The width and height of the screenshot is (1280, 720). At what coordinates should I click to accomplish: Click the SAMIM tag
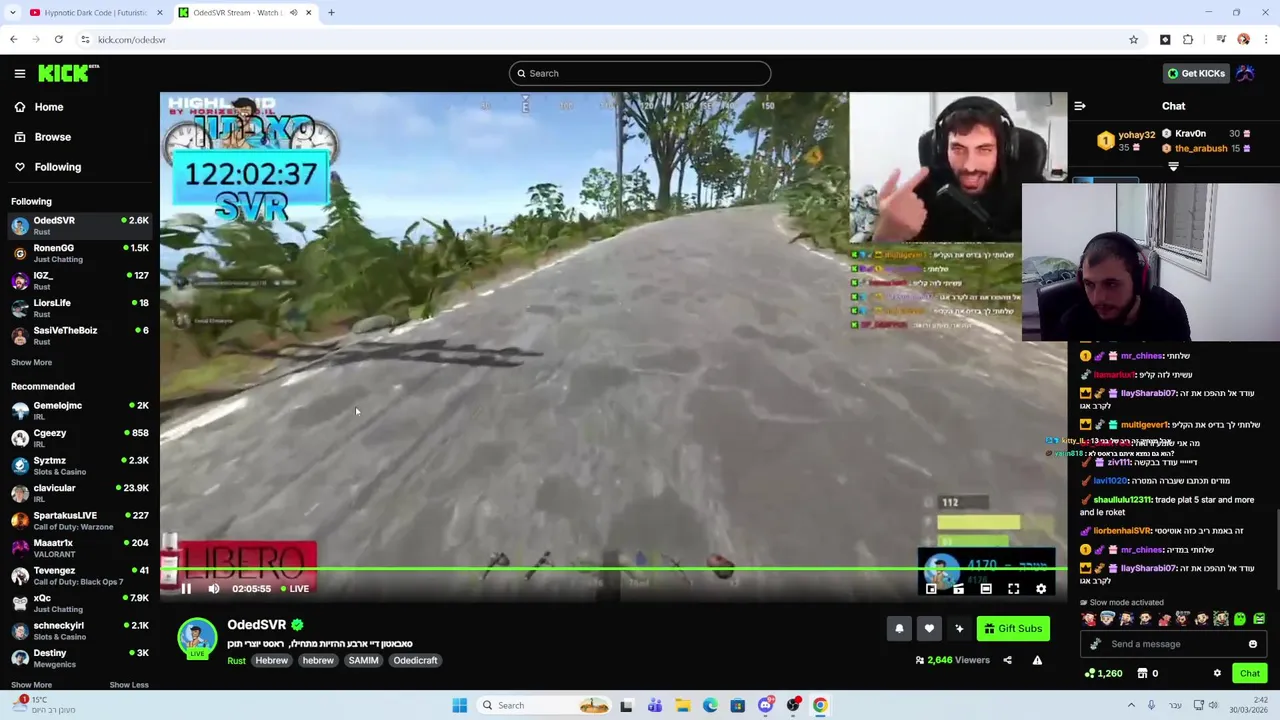coord(363,661)
